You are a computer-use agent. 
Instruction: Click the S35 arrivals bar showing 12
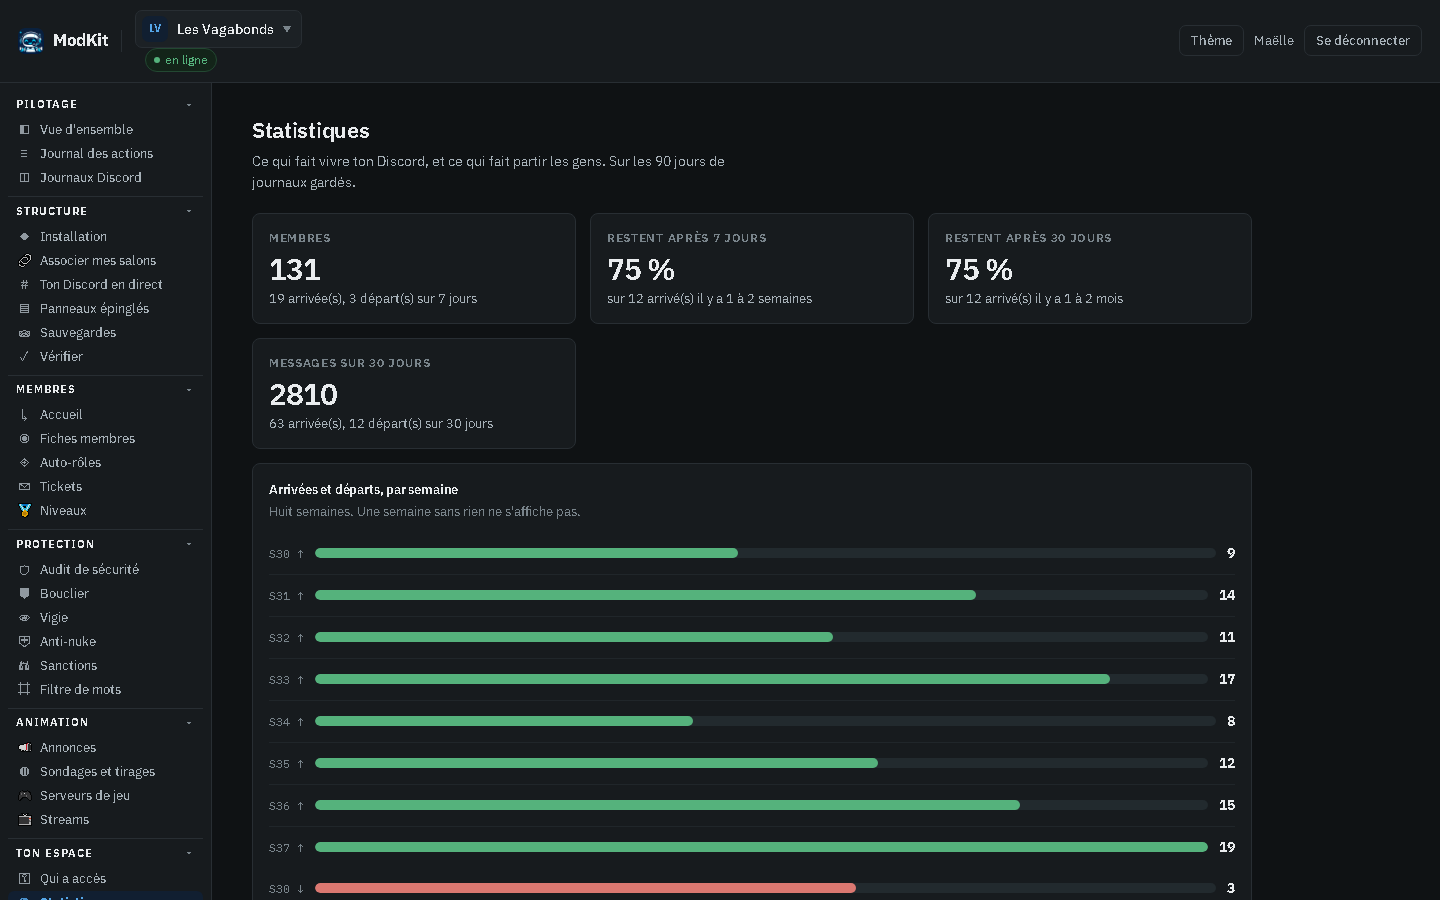click(x=596, y=763)
